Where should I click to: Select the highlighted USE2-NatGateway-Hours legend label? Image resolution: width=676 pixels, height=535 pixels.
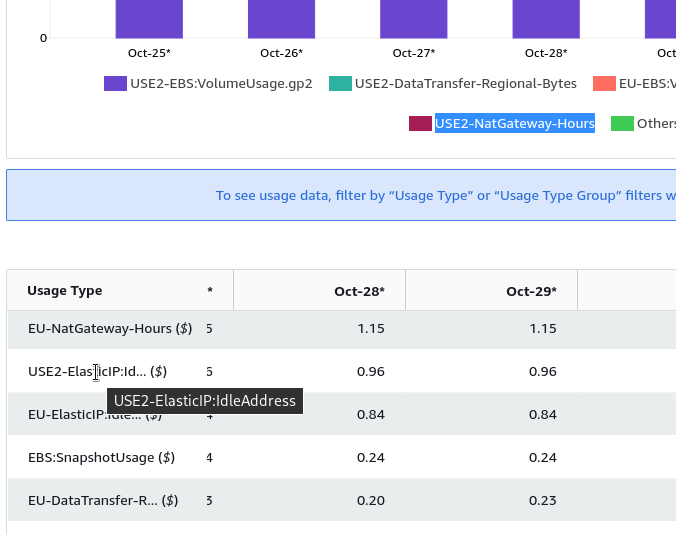pos(515,124)
